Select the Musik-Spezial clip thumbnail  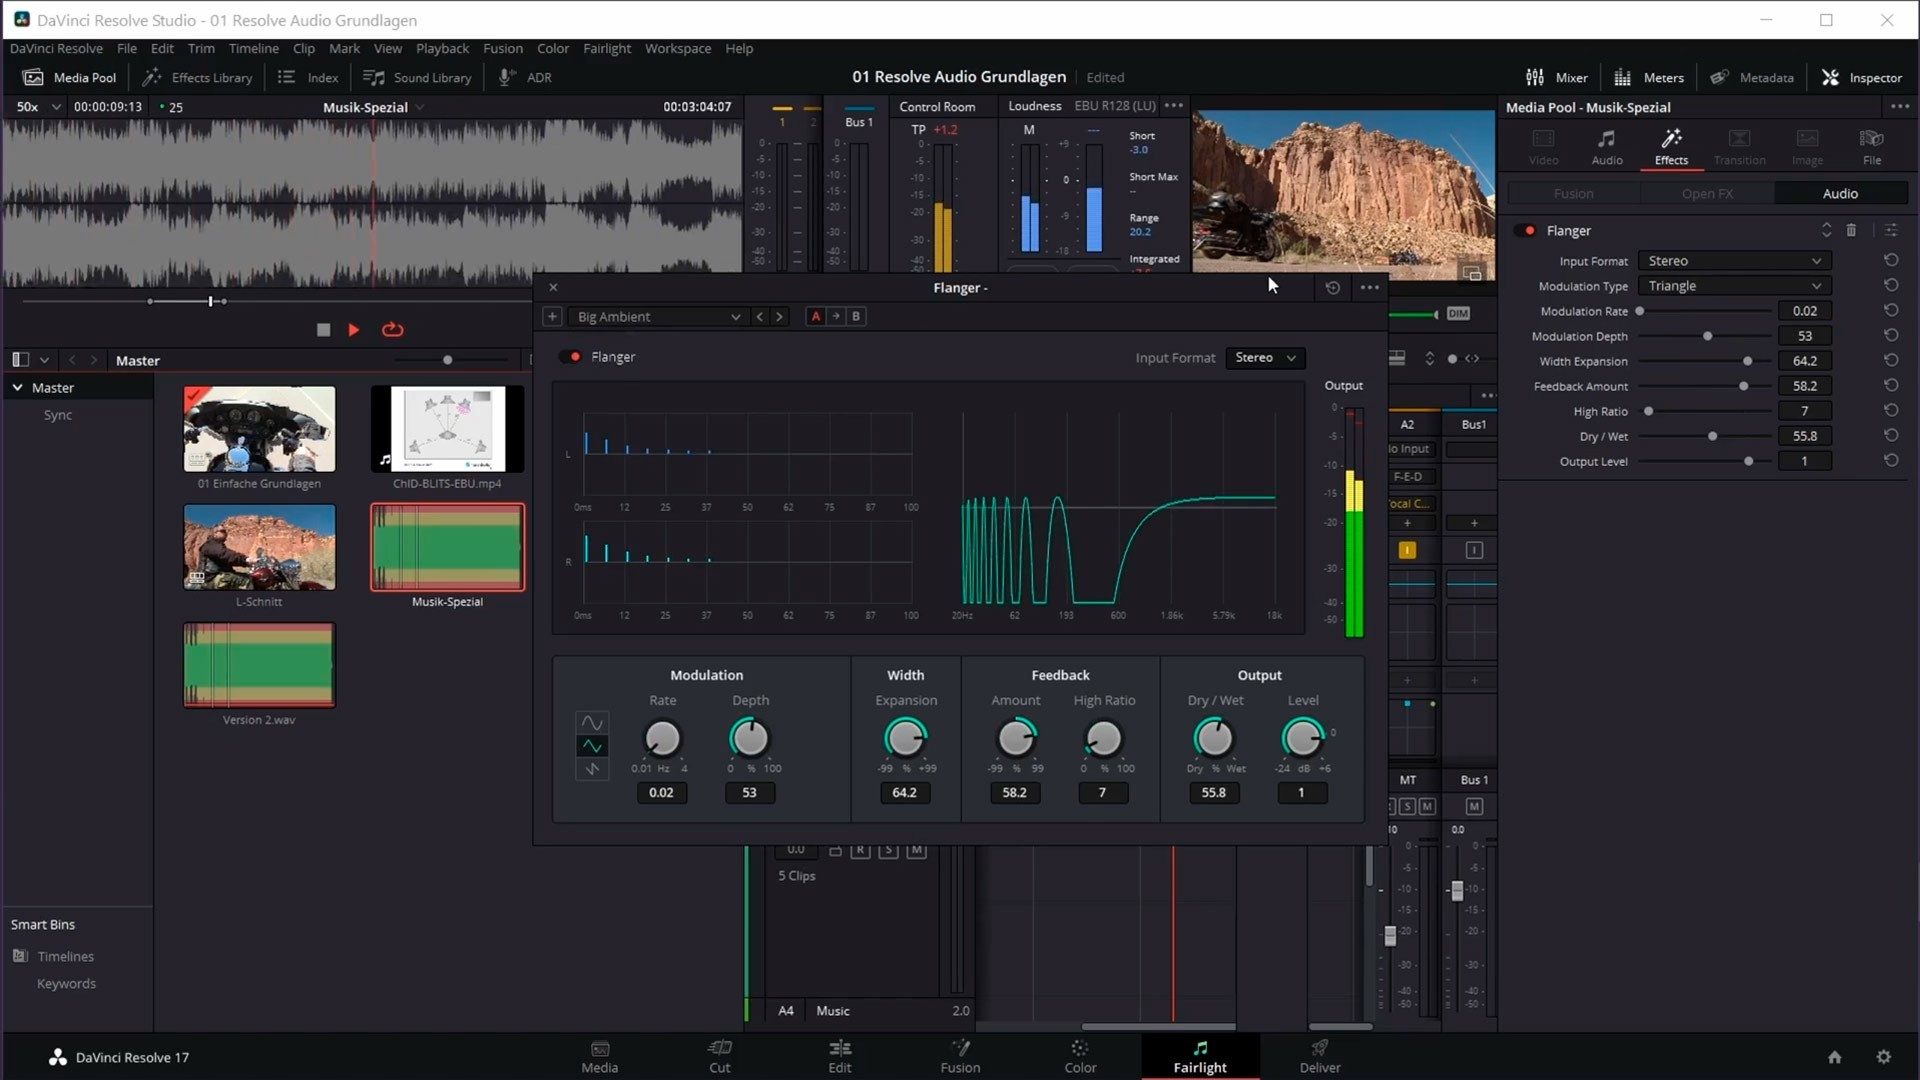point(447,546)
